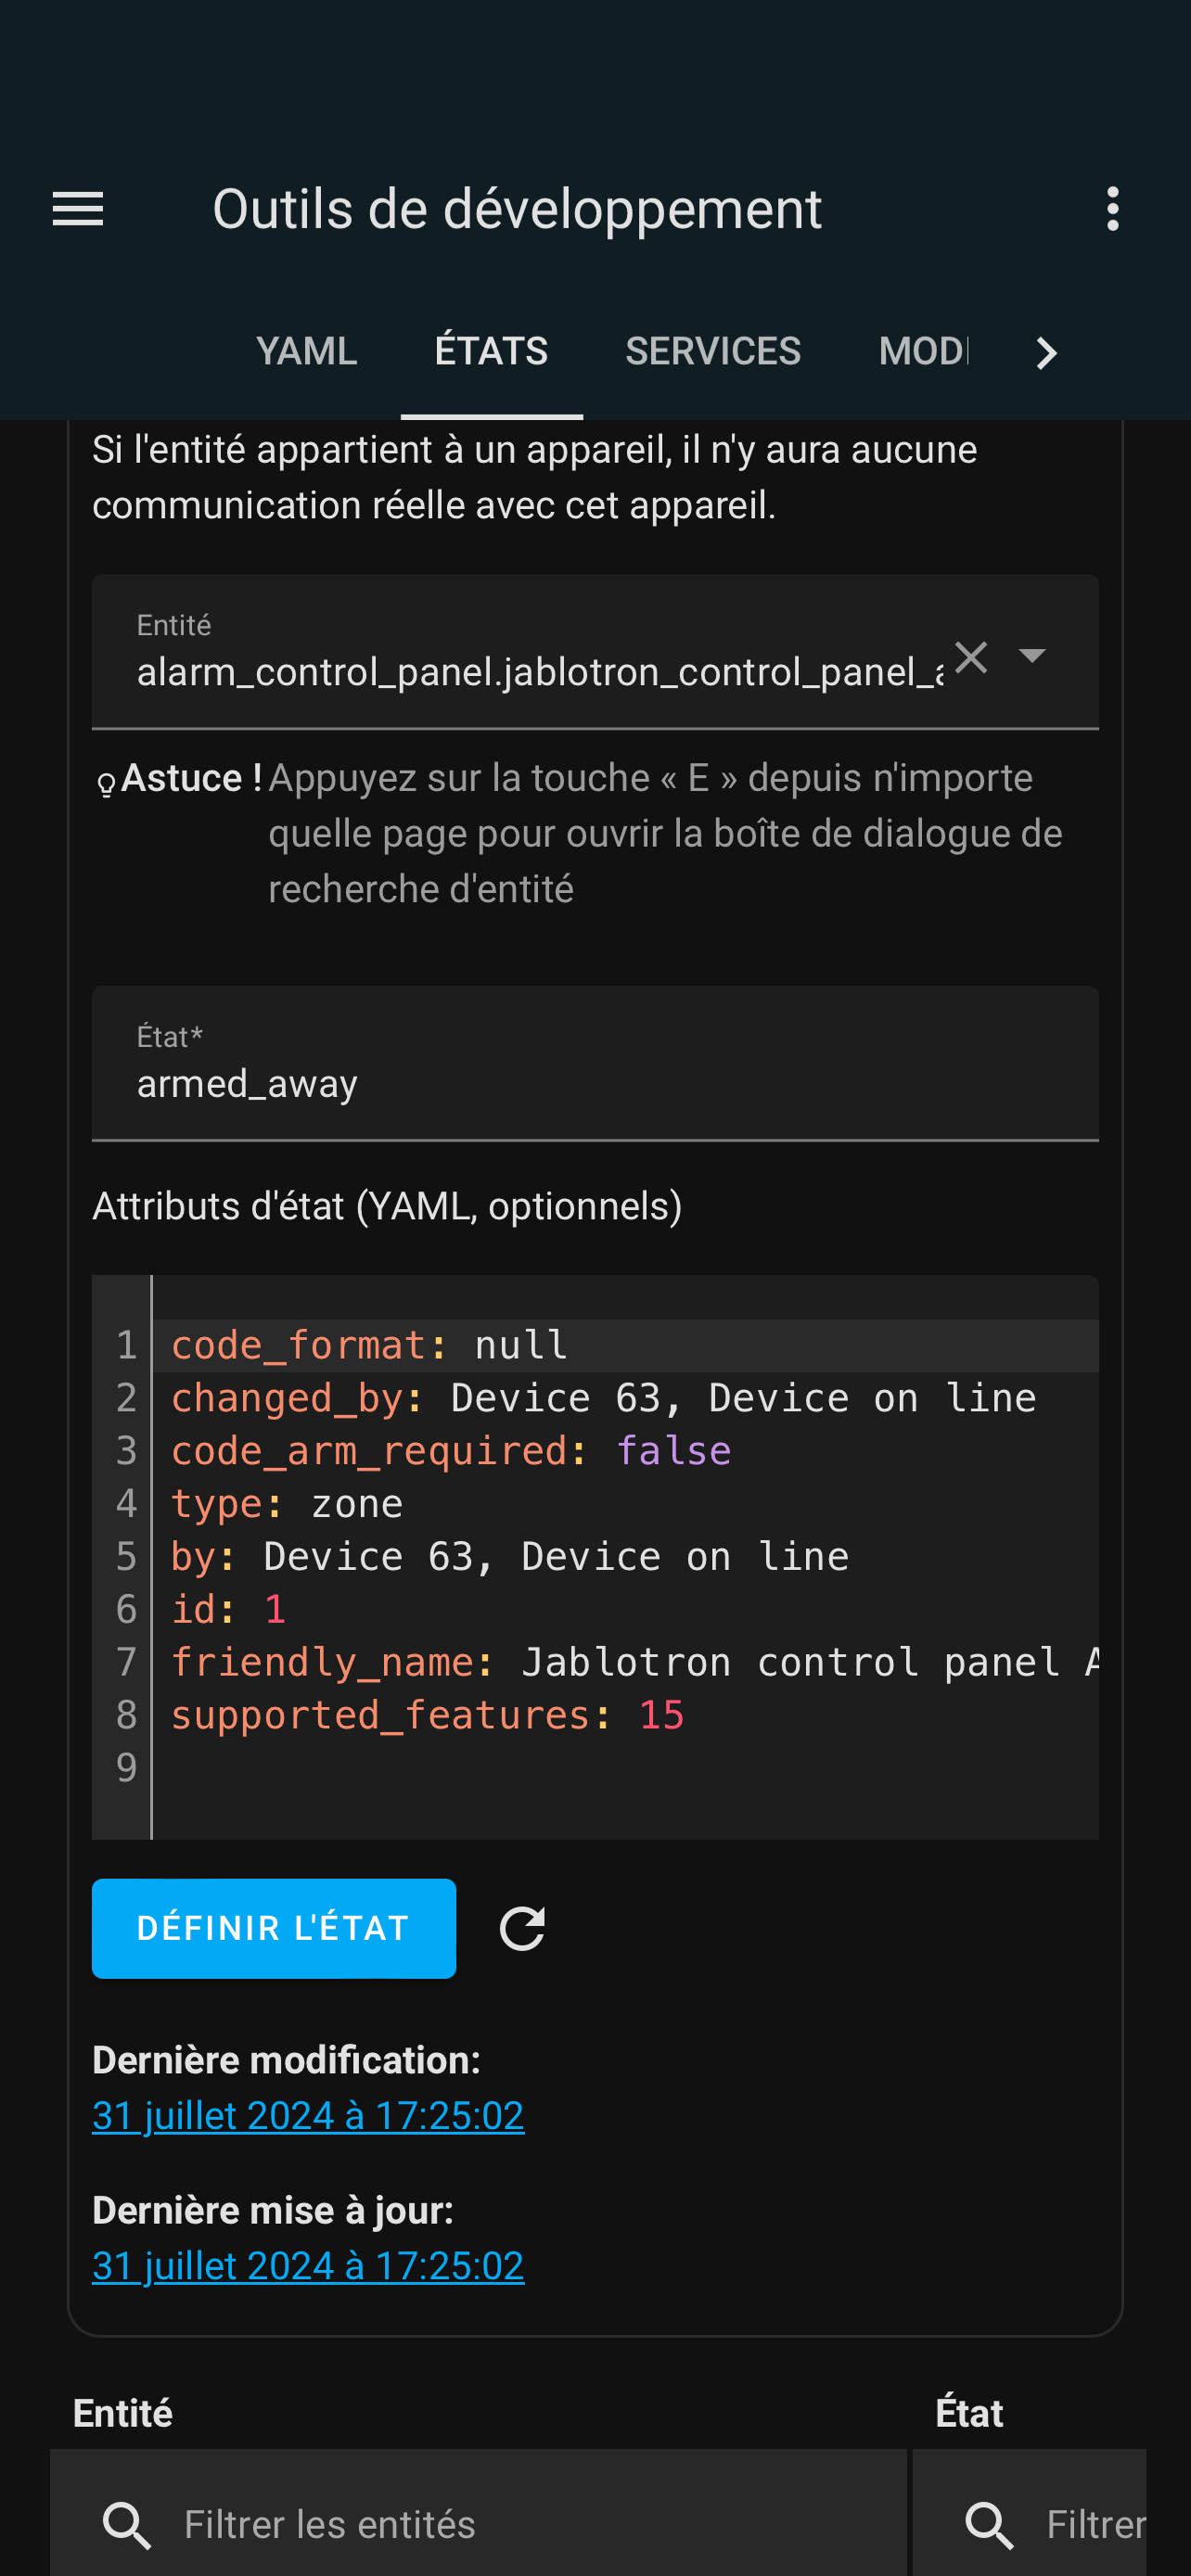Show more tabs with right chevron

point(1046,353)
